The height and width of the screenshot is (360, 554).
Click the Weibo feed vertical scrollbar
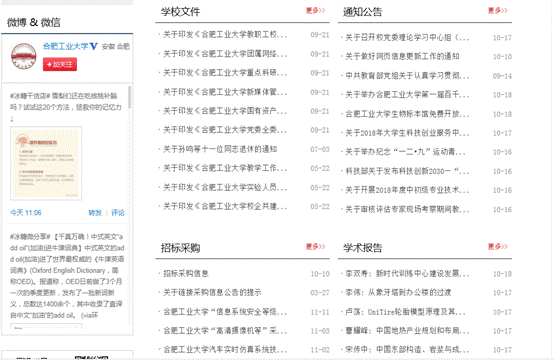coord(130,97)
